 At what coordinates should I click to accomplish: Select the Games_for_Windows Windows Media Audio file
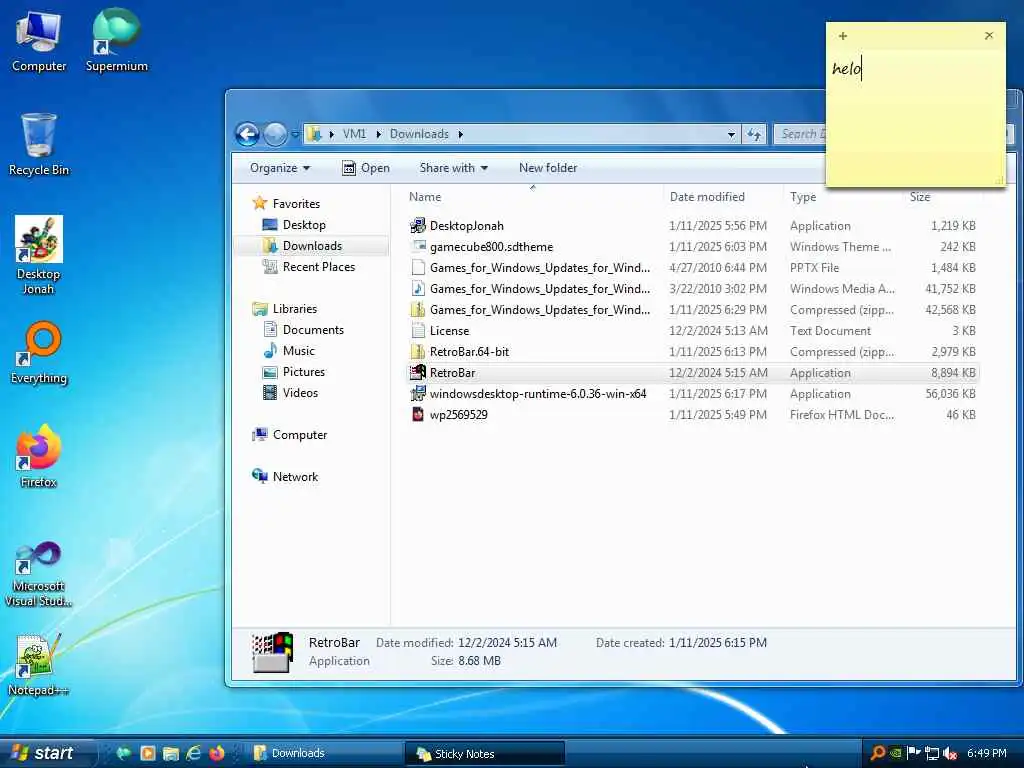(x=692, y=289)
